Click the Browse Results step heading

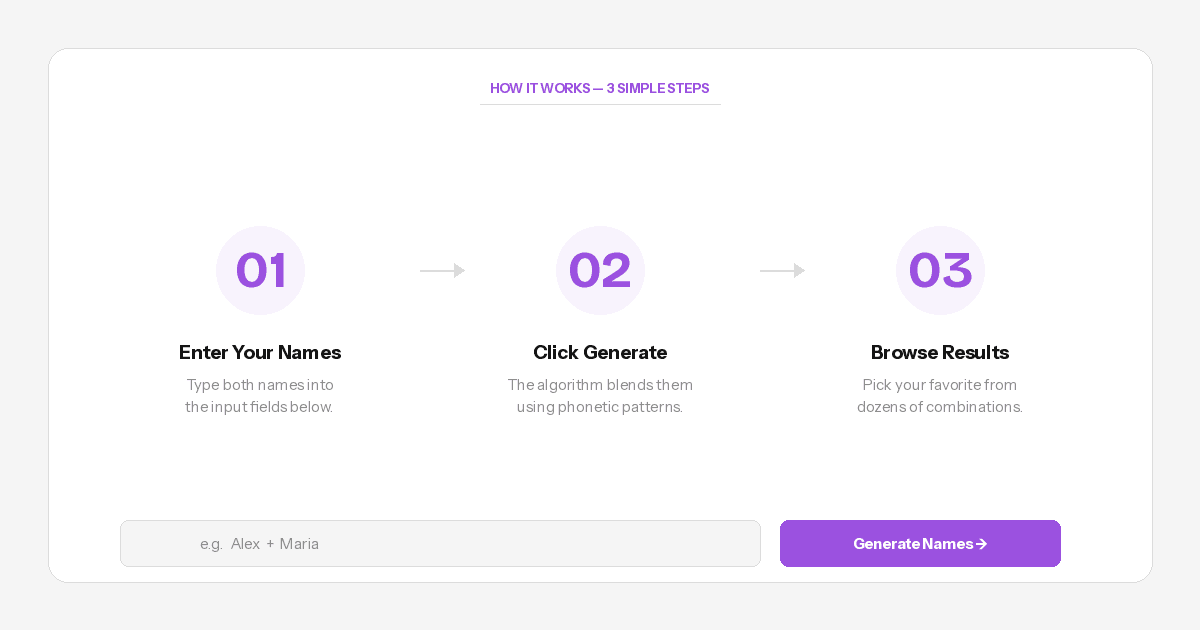tap(940, 352)
